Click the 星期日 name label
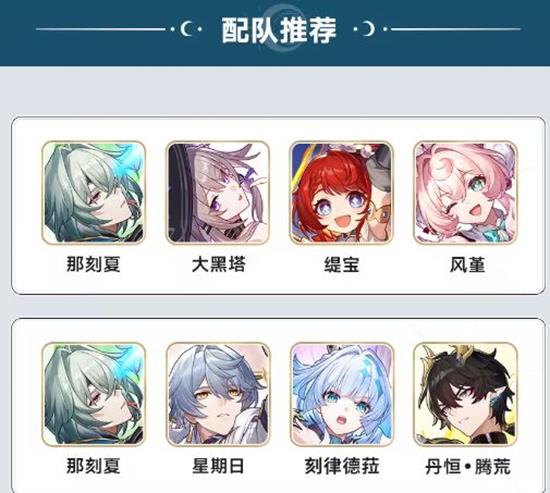 point(218,466)
